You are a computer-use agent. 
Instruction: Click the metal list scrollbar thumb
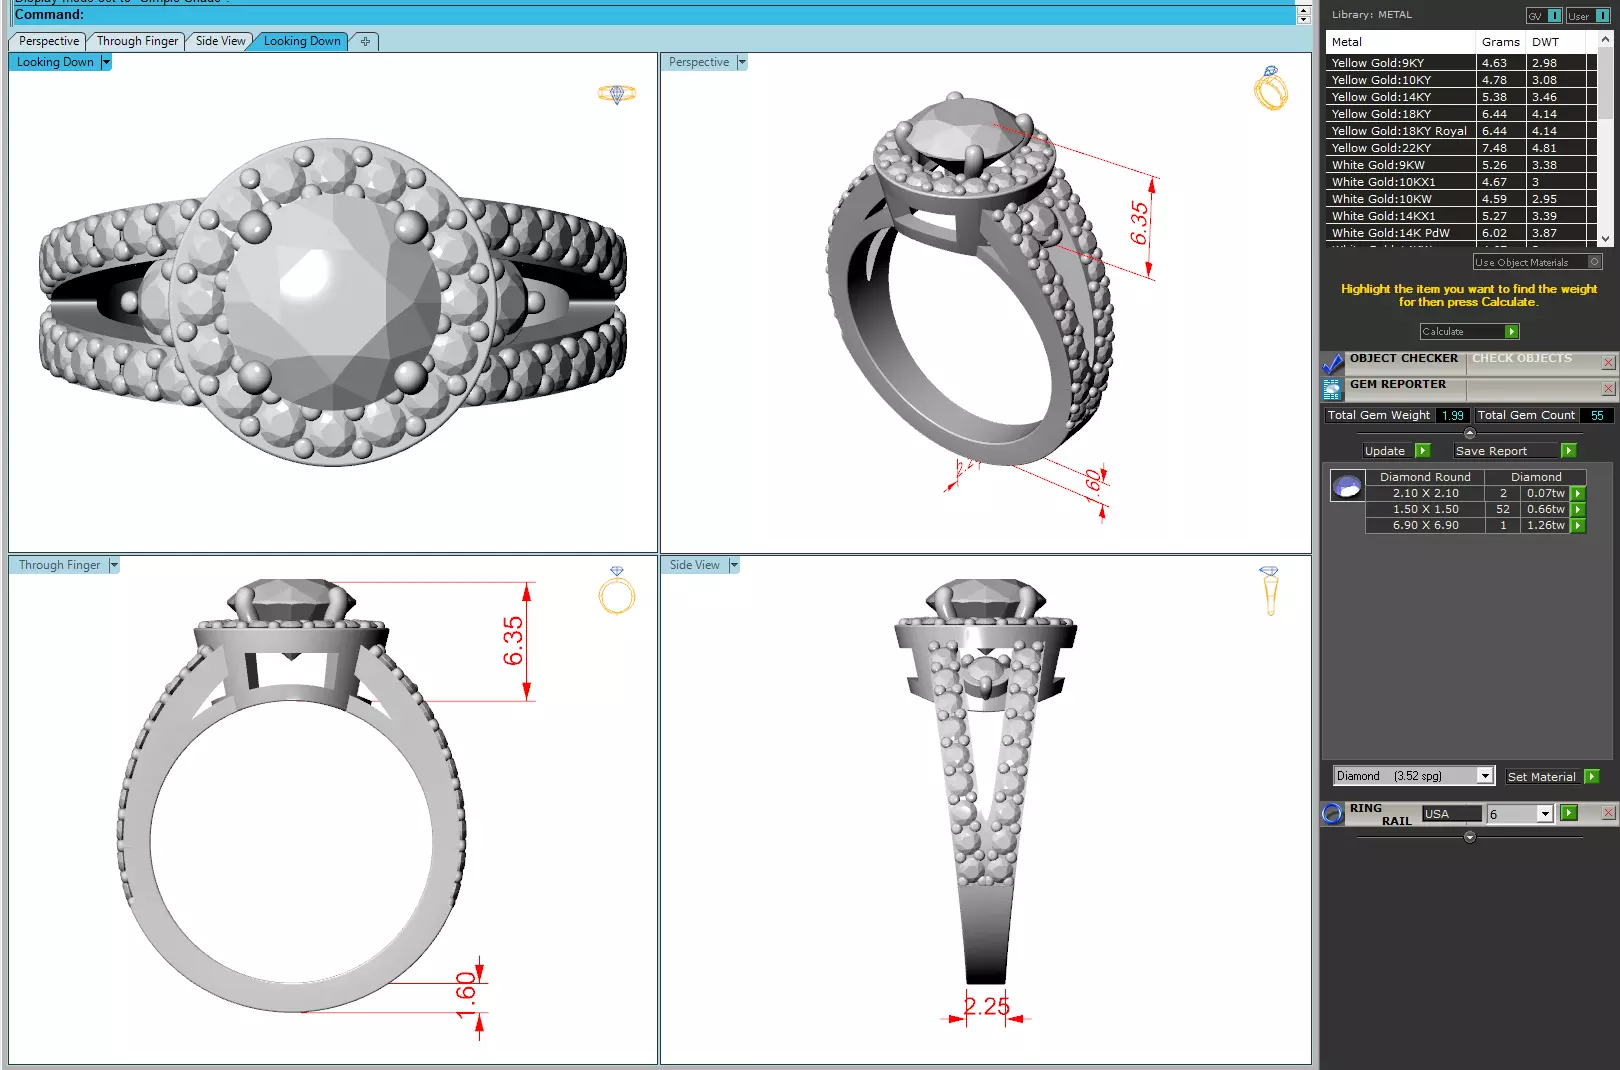(1605, 83)
